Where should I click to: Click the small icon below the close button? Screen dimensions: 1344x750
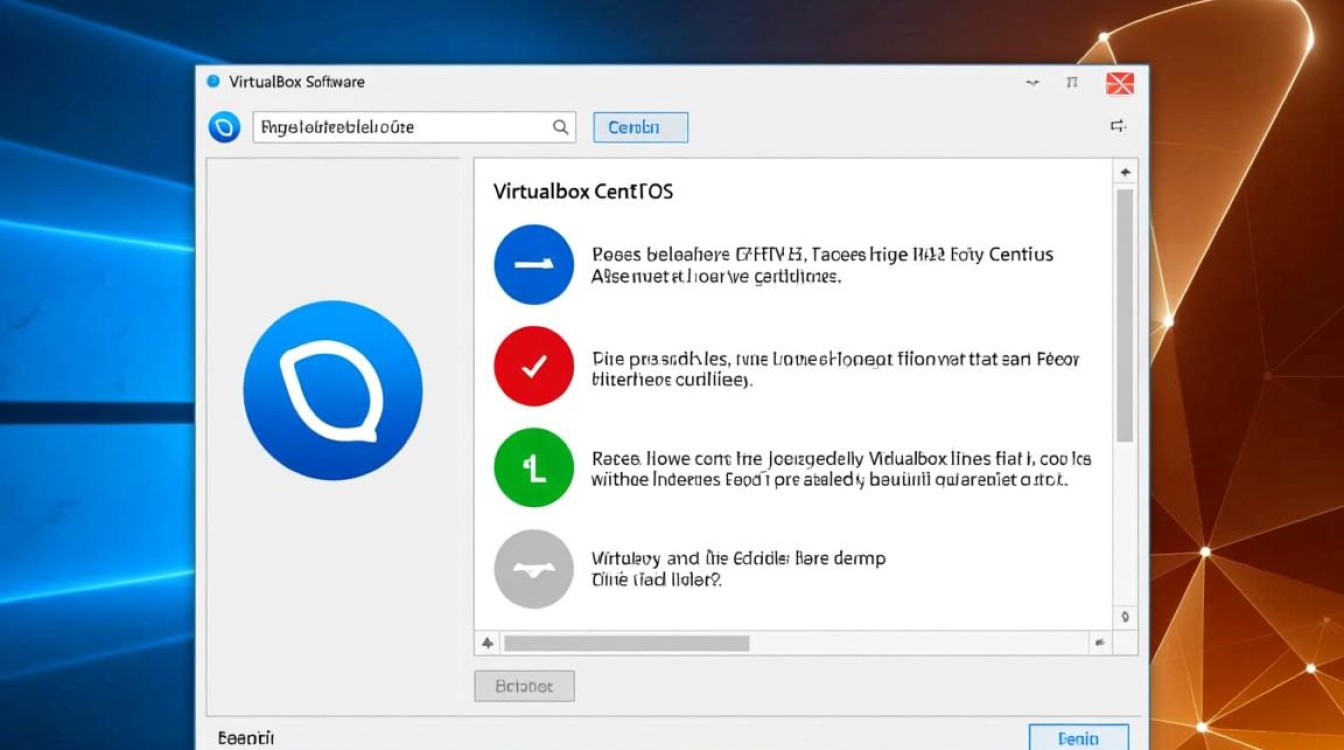tap(1118, 126)
